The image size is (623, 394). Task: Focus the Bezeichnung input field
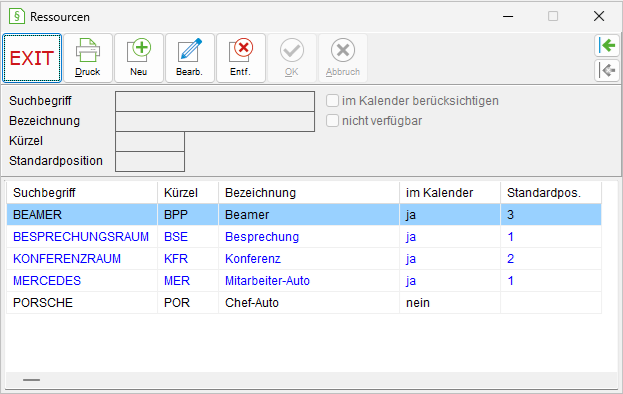point(215,122)
